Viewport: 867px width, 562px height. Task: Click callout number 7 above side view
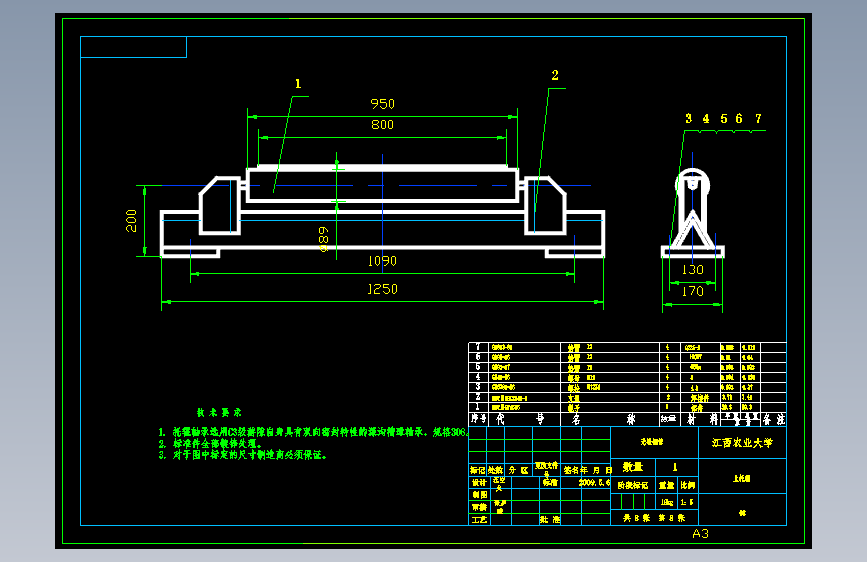pyautogui.click(x=758, y=118)
